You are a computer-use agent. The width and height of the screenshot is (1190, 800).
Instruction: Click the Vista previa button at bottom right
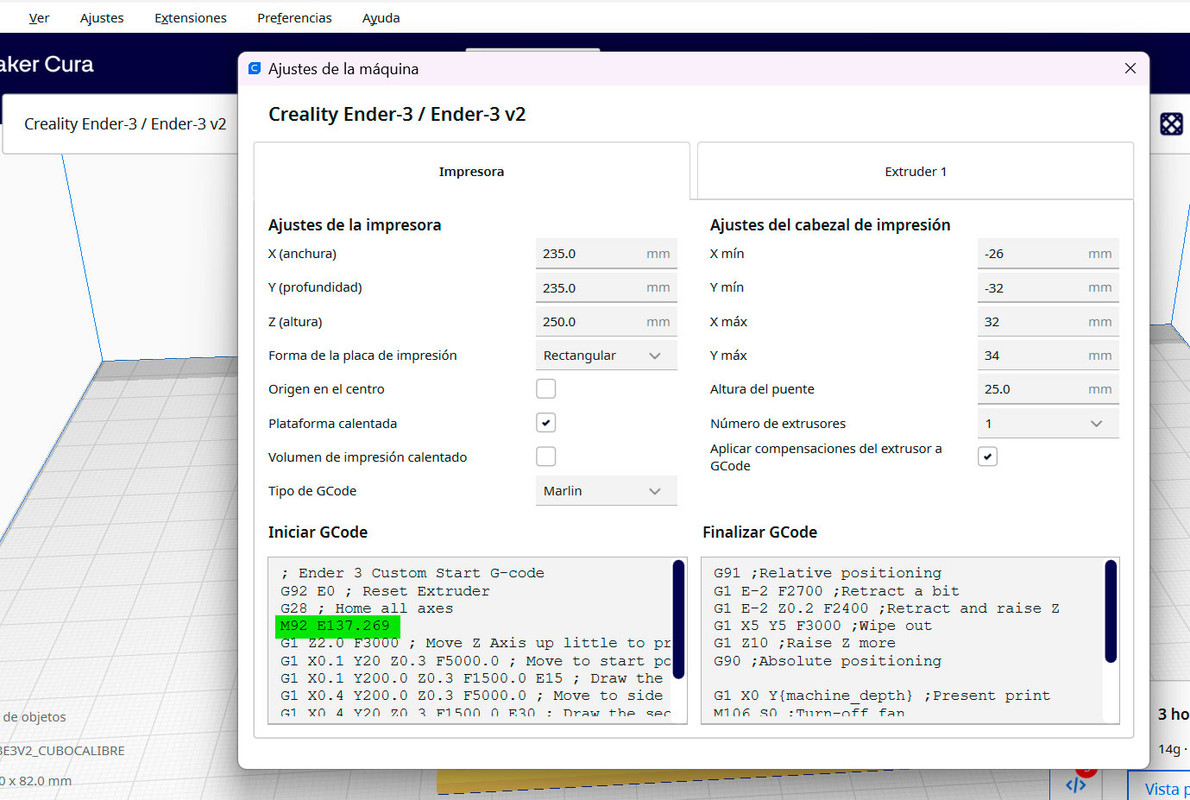click(1161, 787)
